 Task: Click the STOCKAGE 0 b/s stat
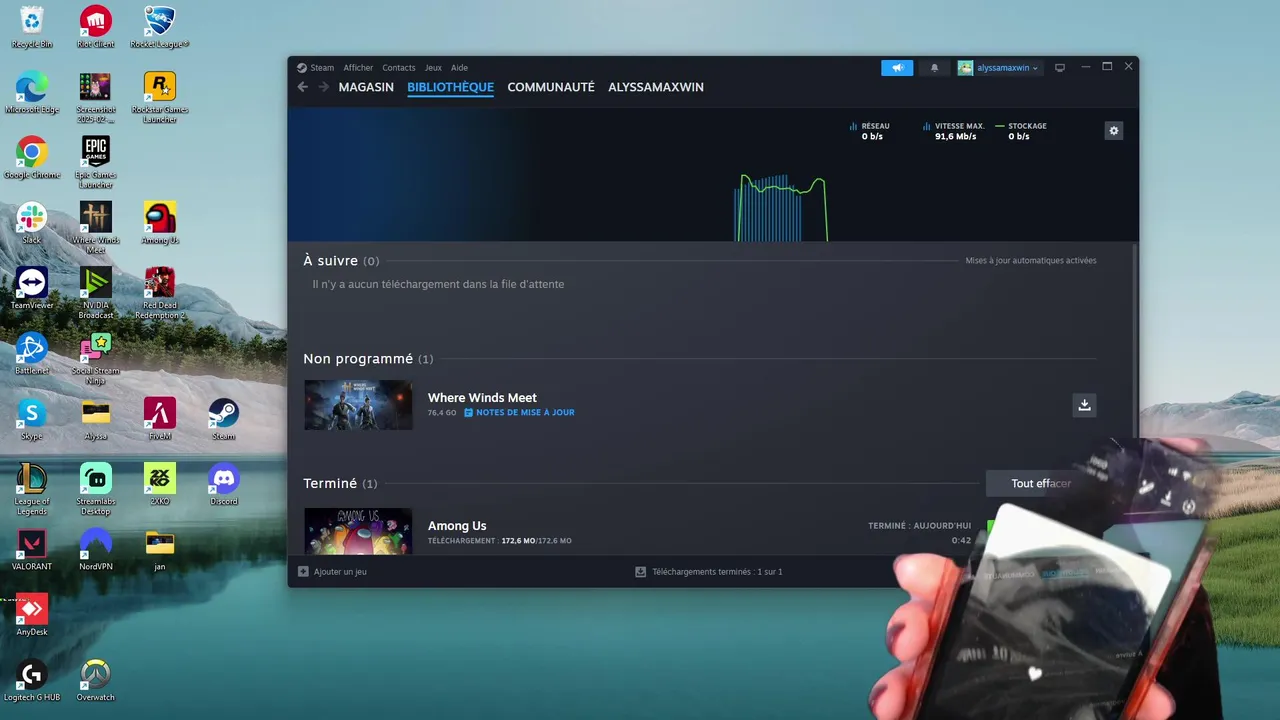coord(1021,131)
